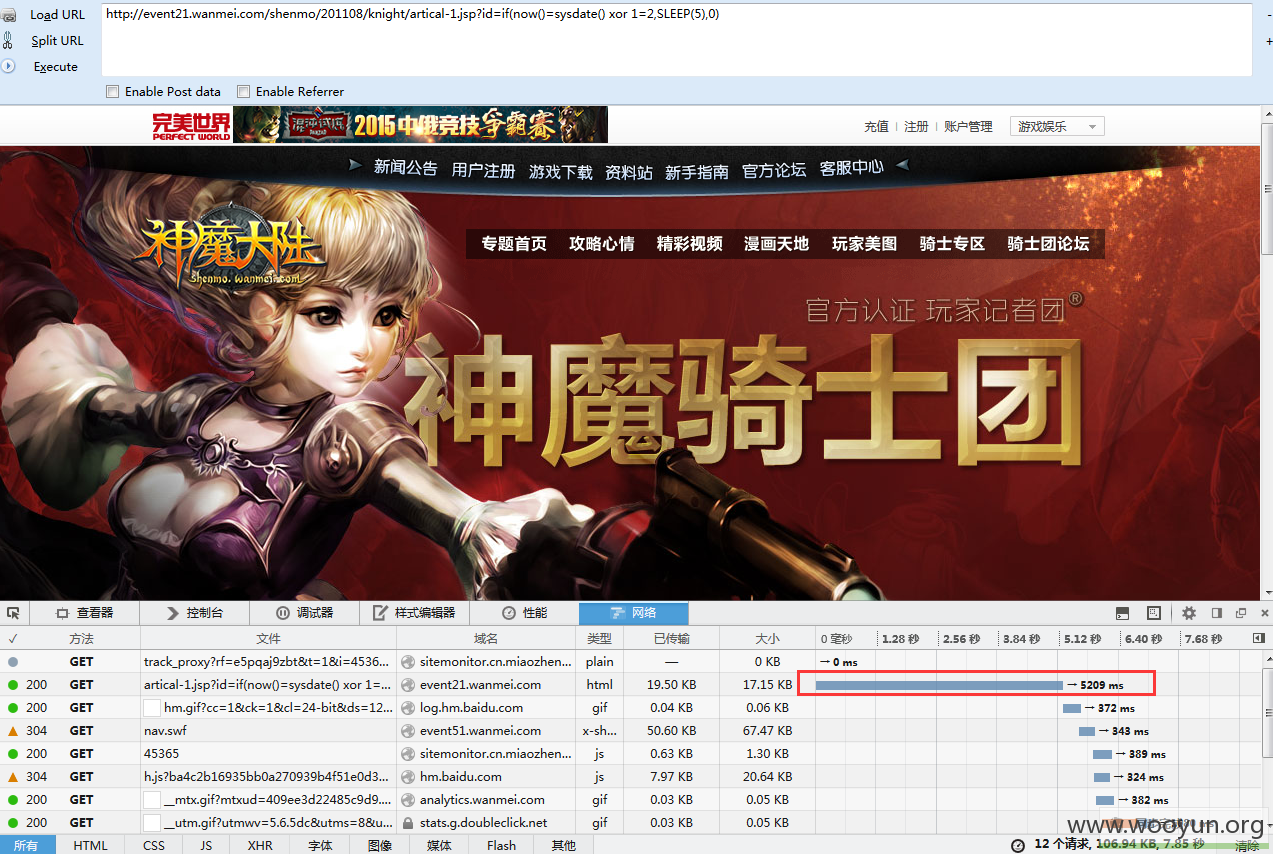Screen dimensions: 1273x854
Task: Click the Execute play icon
Action: (8, 66)
